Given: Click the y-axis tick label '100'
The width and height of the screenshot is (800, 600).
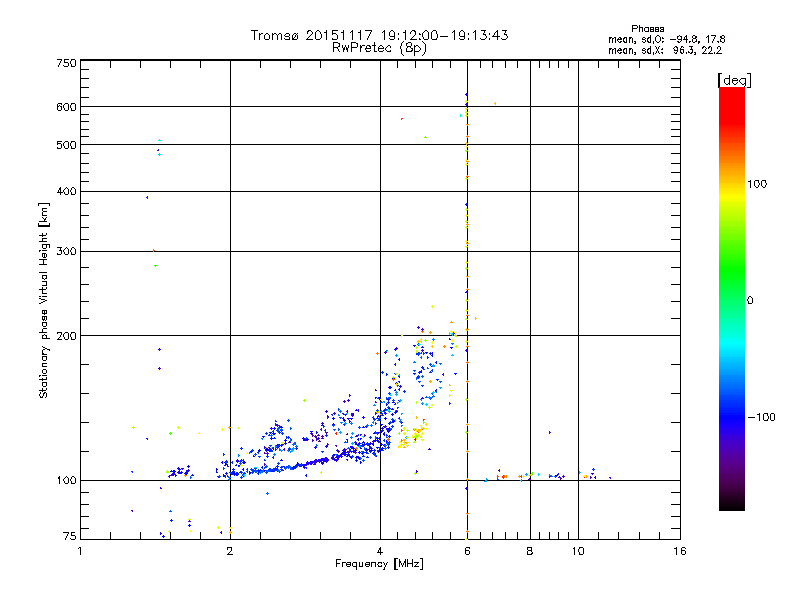Looking at the screenshot, I should click(x=66, y=481).
